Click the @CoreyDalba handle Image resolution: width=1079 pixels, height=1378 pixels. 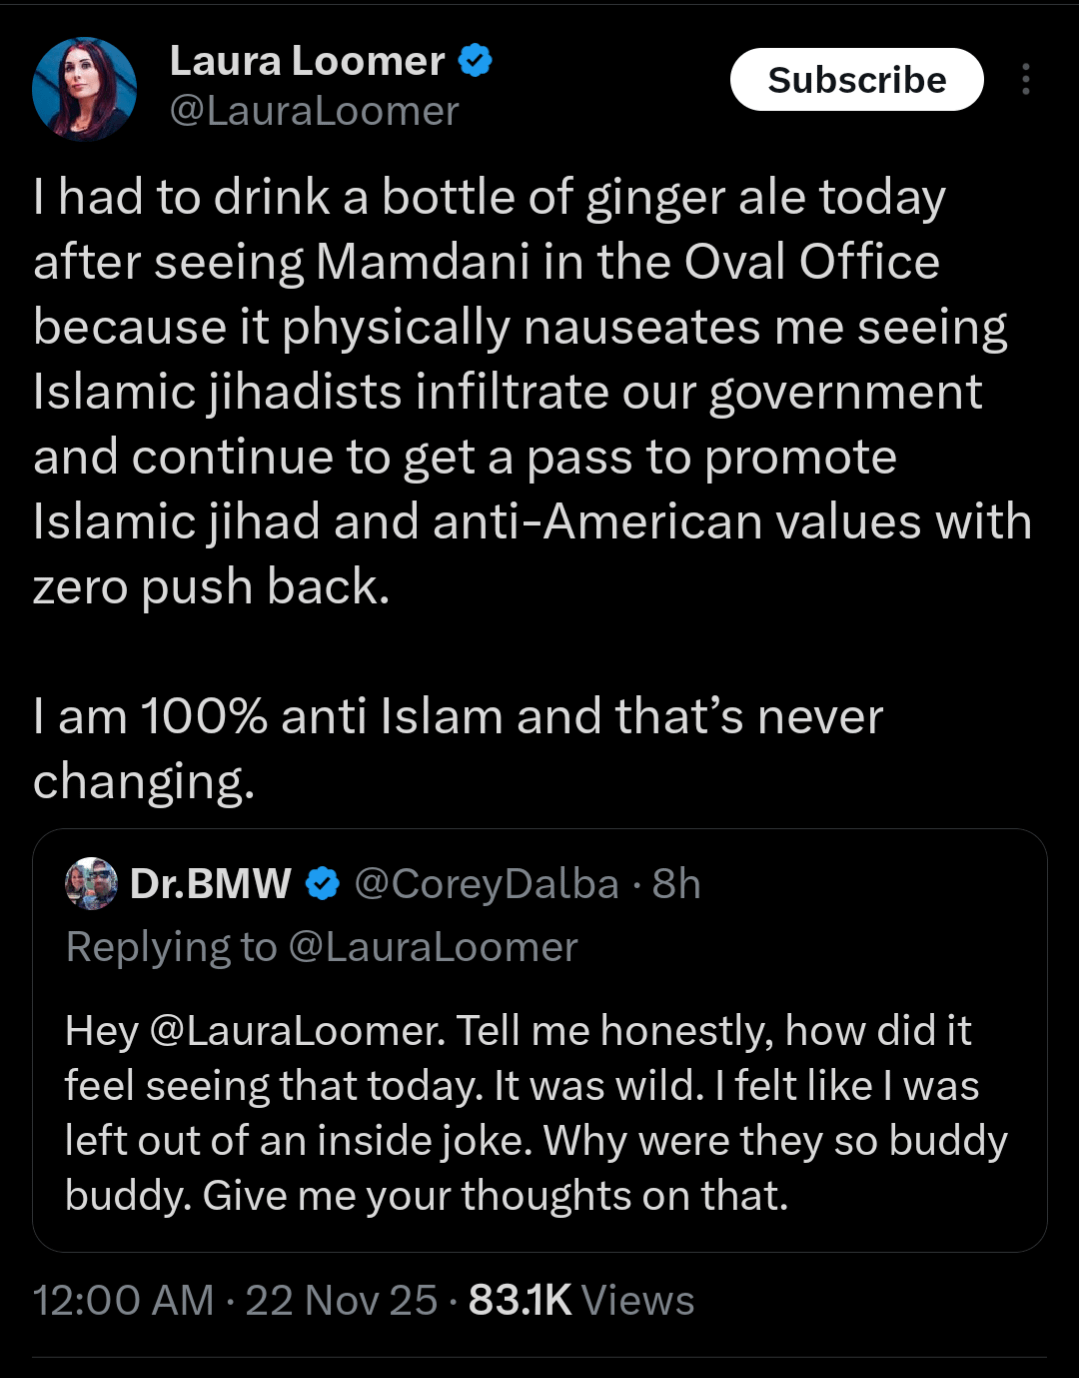486,884
